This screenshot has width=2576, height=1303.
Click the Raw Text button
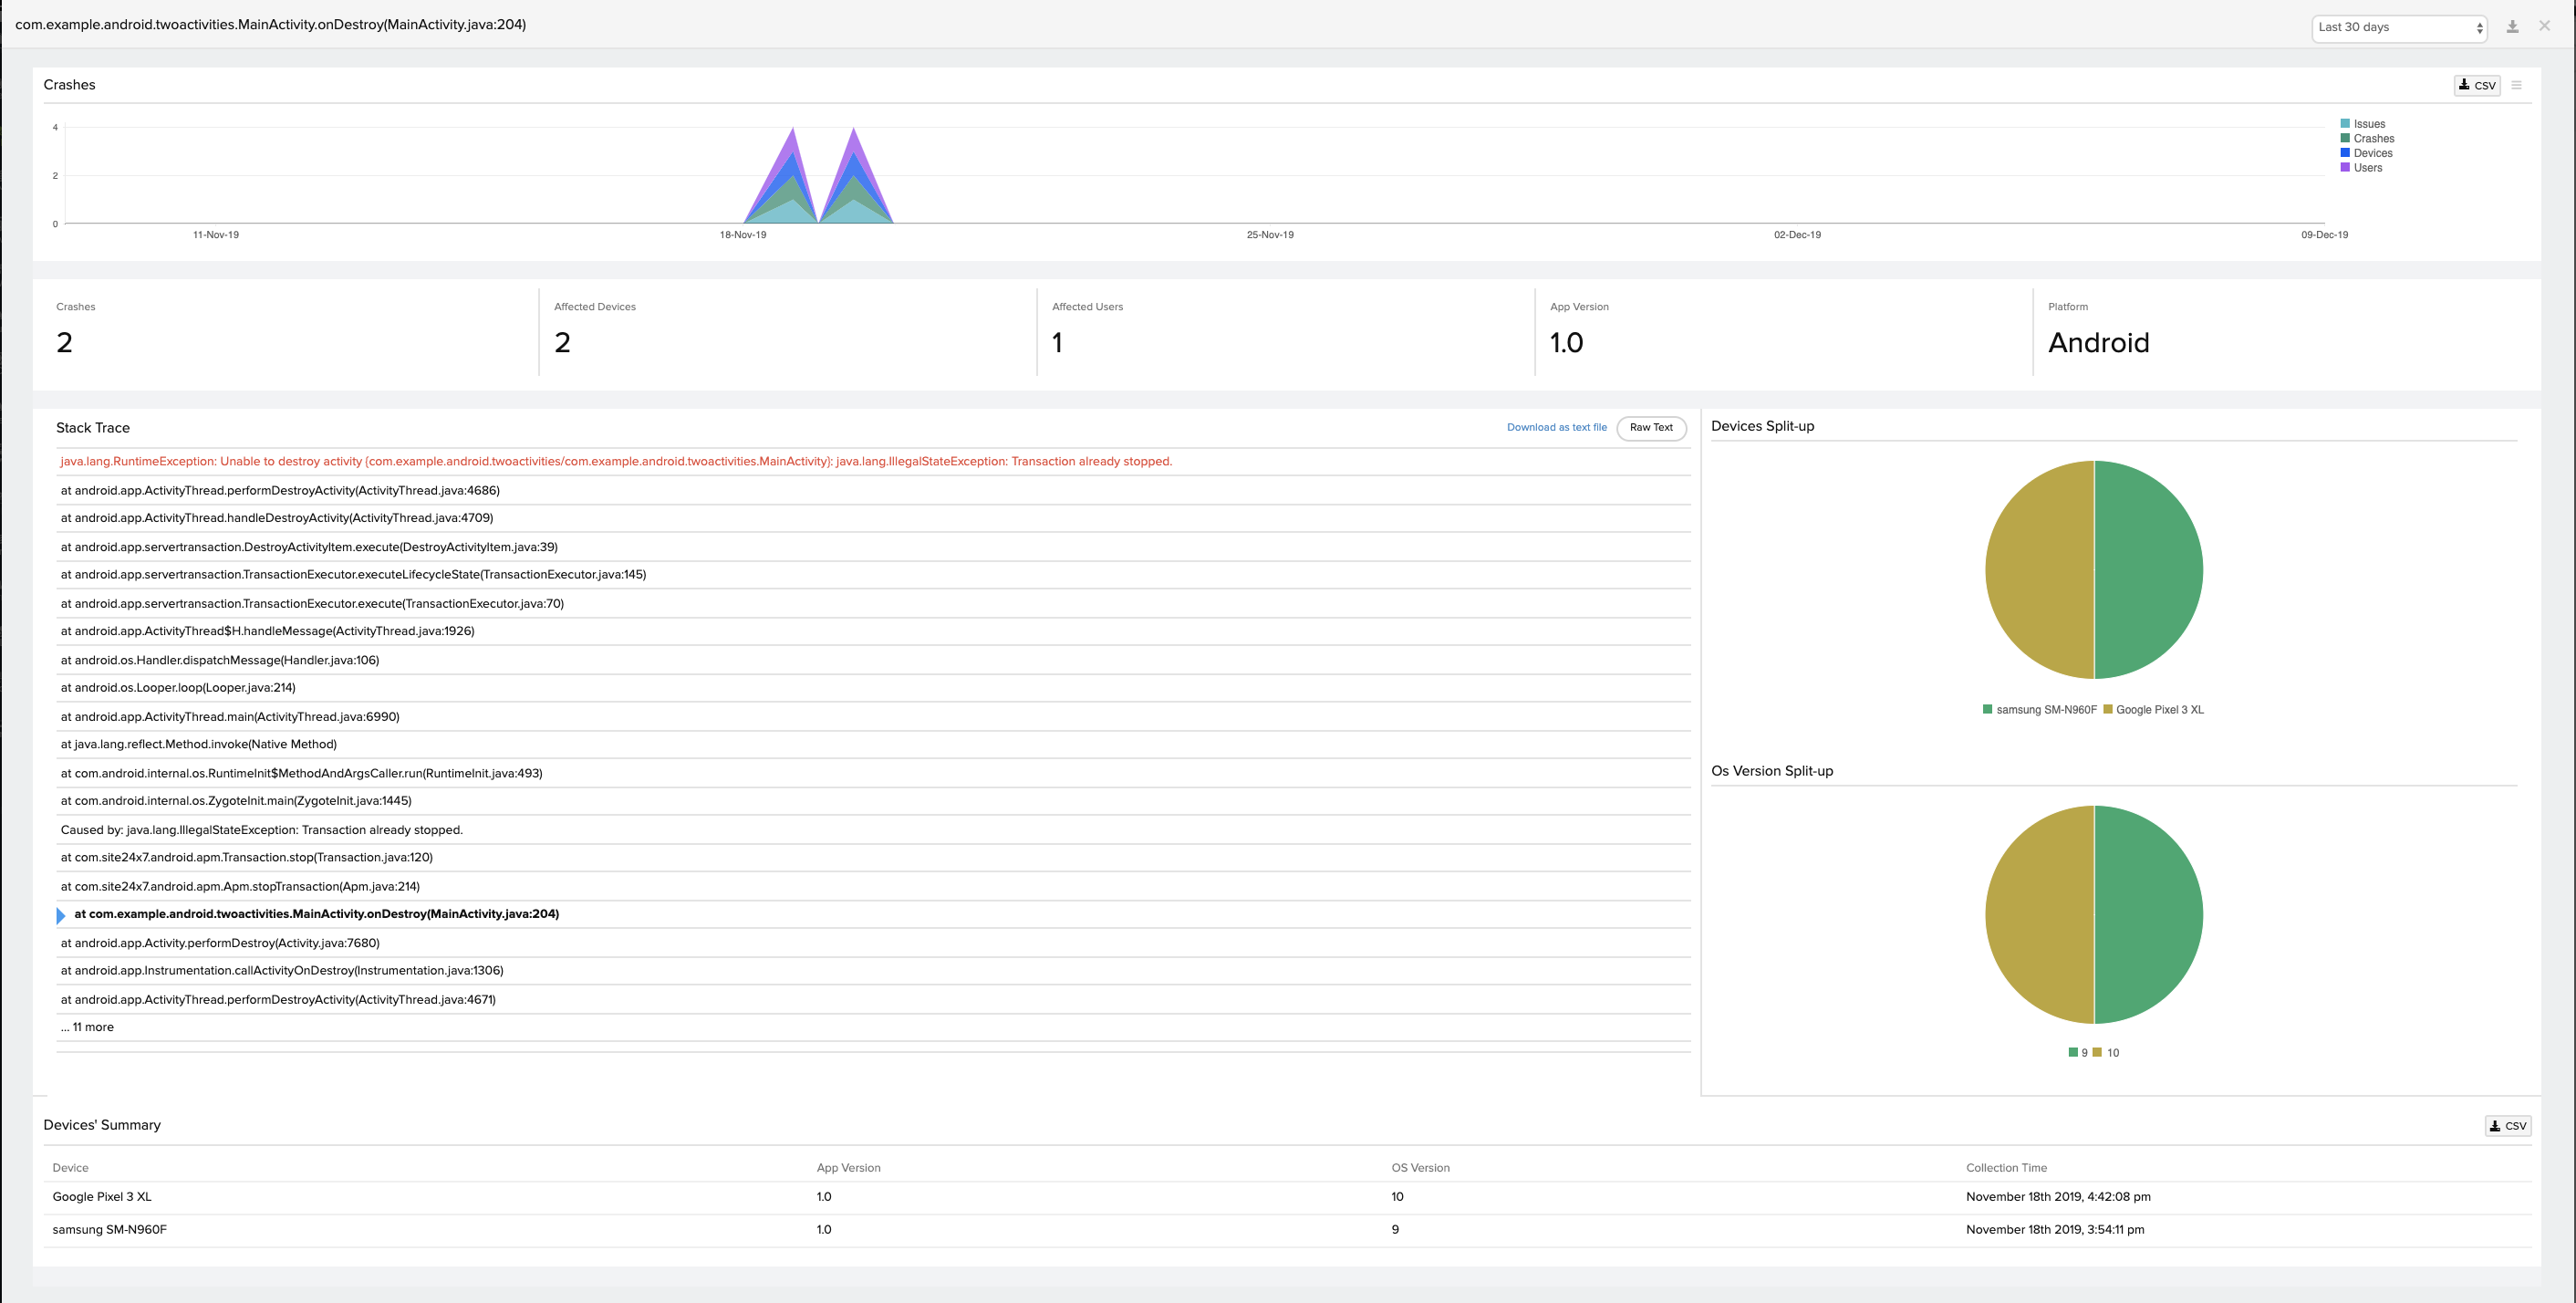1650,427
